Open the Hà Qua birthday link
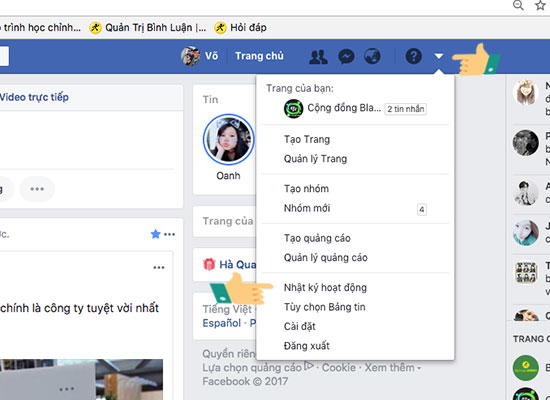The height and width of the screenshot is (400, 550). 237,265
